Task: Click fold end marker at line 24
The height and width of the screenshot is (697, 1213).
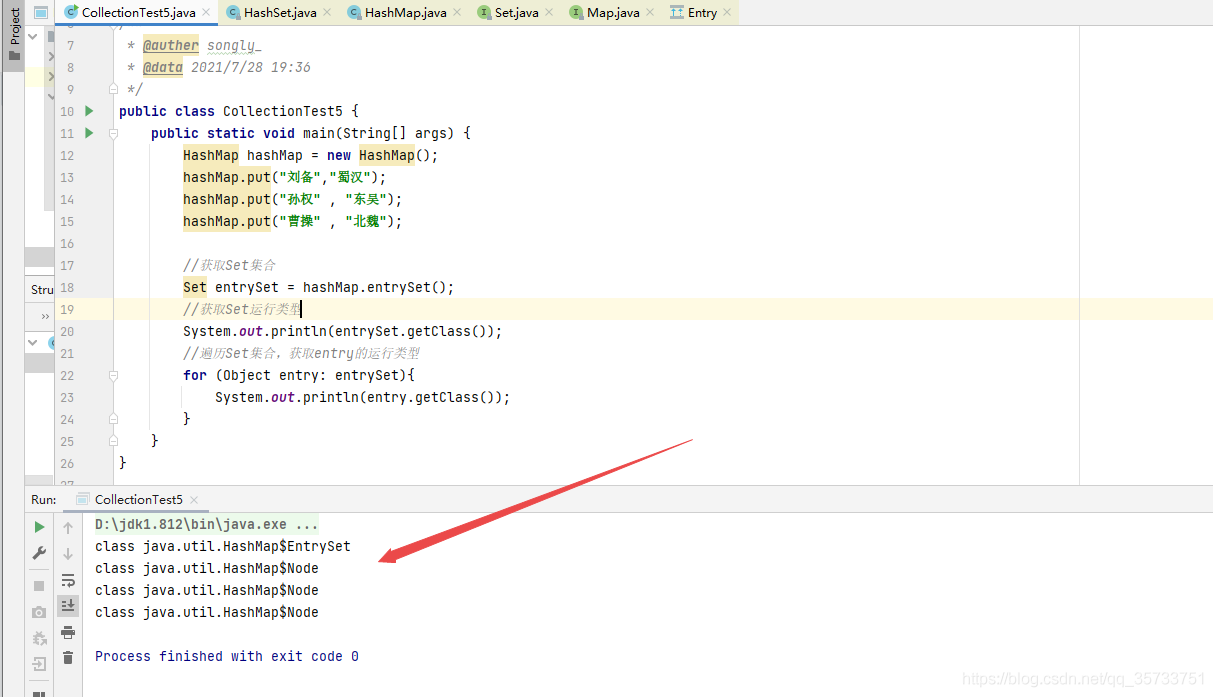Action: pos(113,419)
